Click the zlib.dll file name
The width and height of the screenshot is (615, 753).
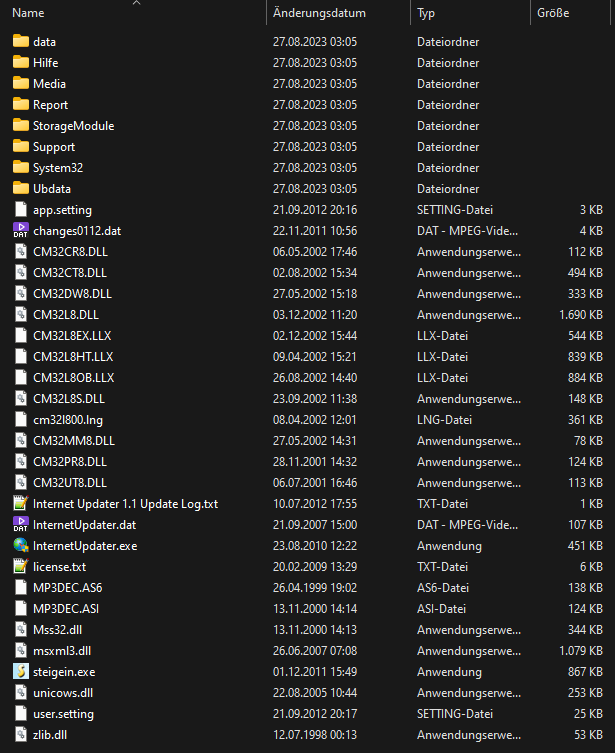coord(48,735)
